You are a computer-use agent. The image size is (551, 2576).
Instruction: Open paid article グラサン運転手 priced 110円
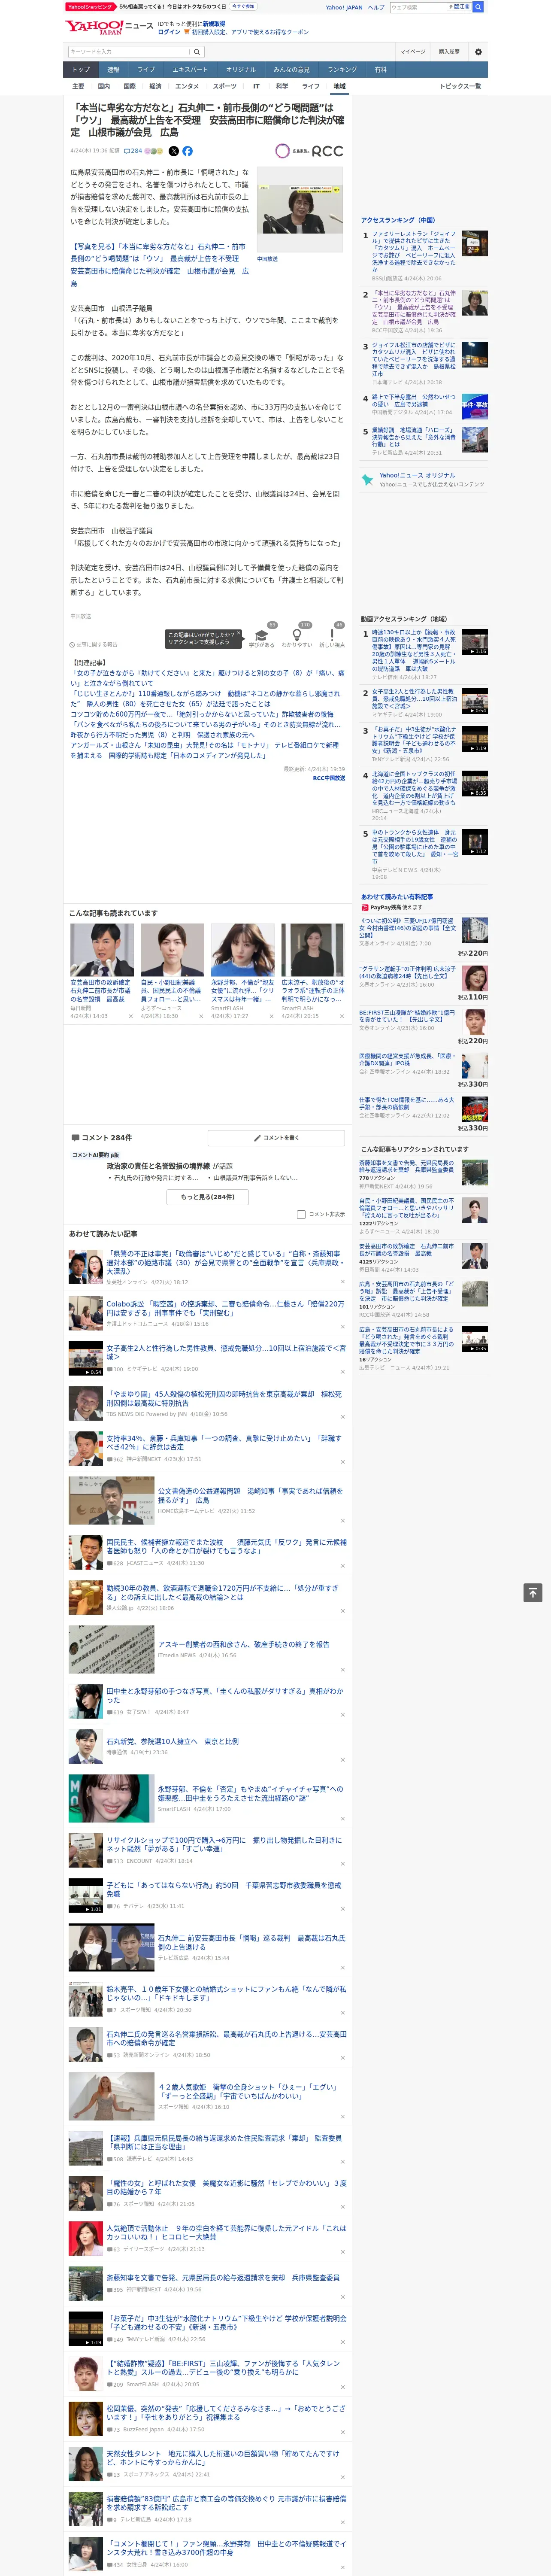(x=408, y=973)
